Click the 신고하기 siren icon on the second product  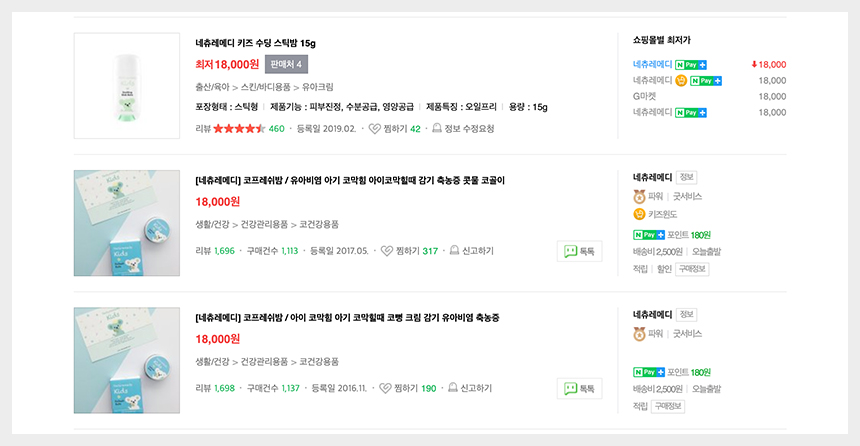tap(454, 251)
